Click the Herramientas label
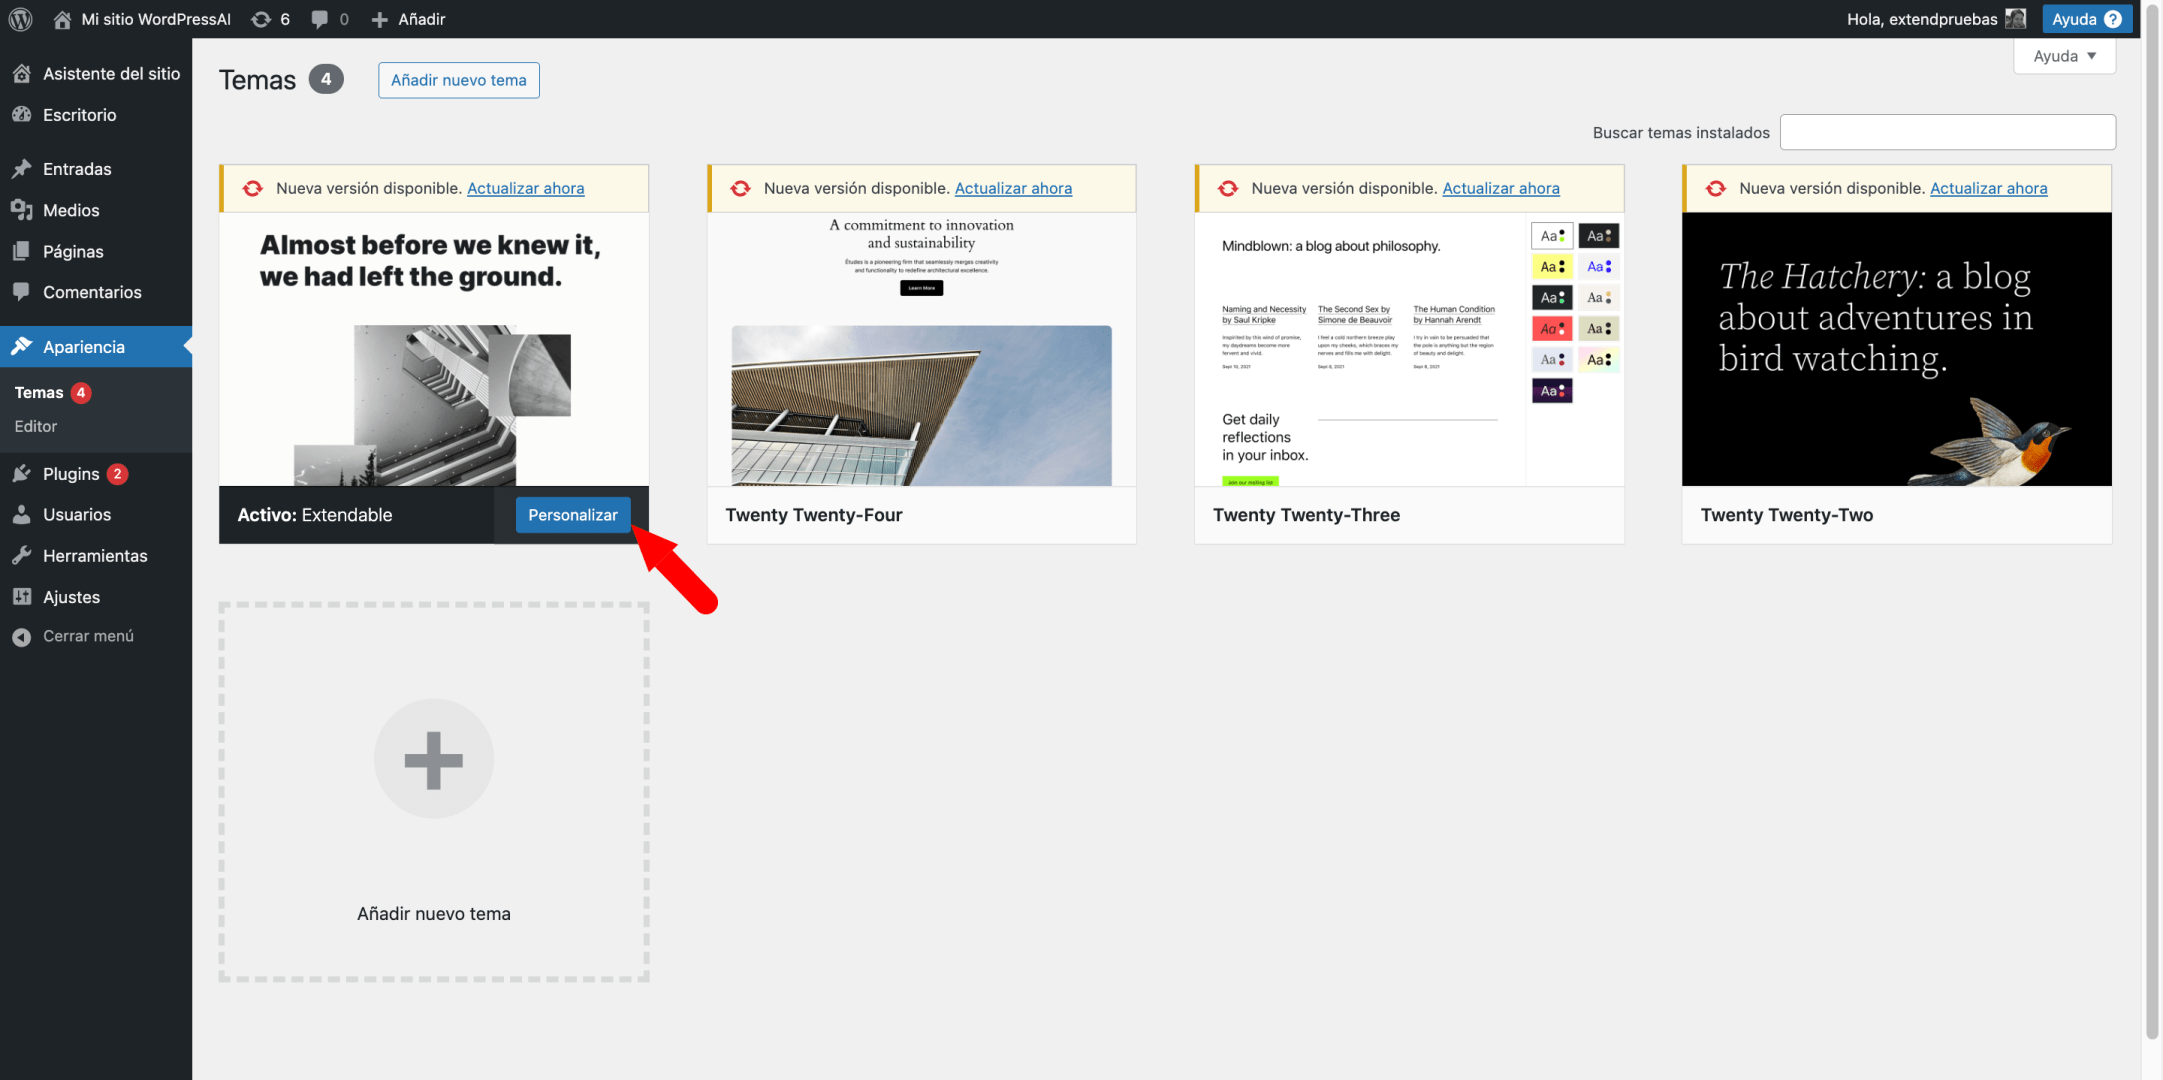Image resolution: width=2163 pixels, height=1080 pixels. [95, 555]
